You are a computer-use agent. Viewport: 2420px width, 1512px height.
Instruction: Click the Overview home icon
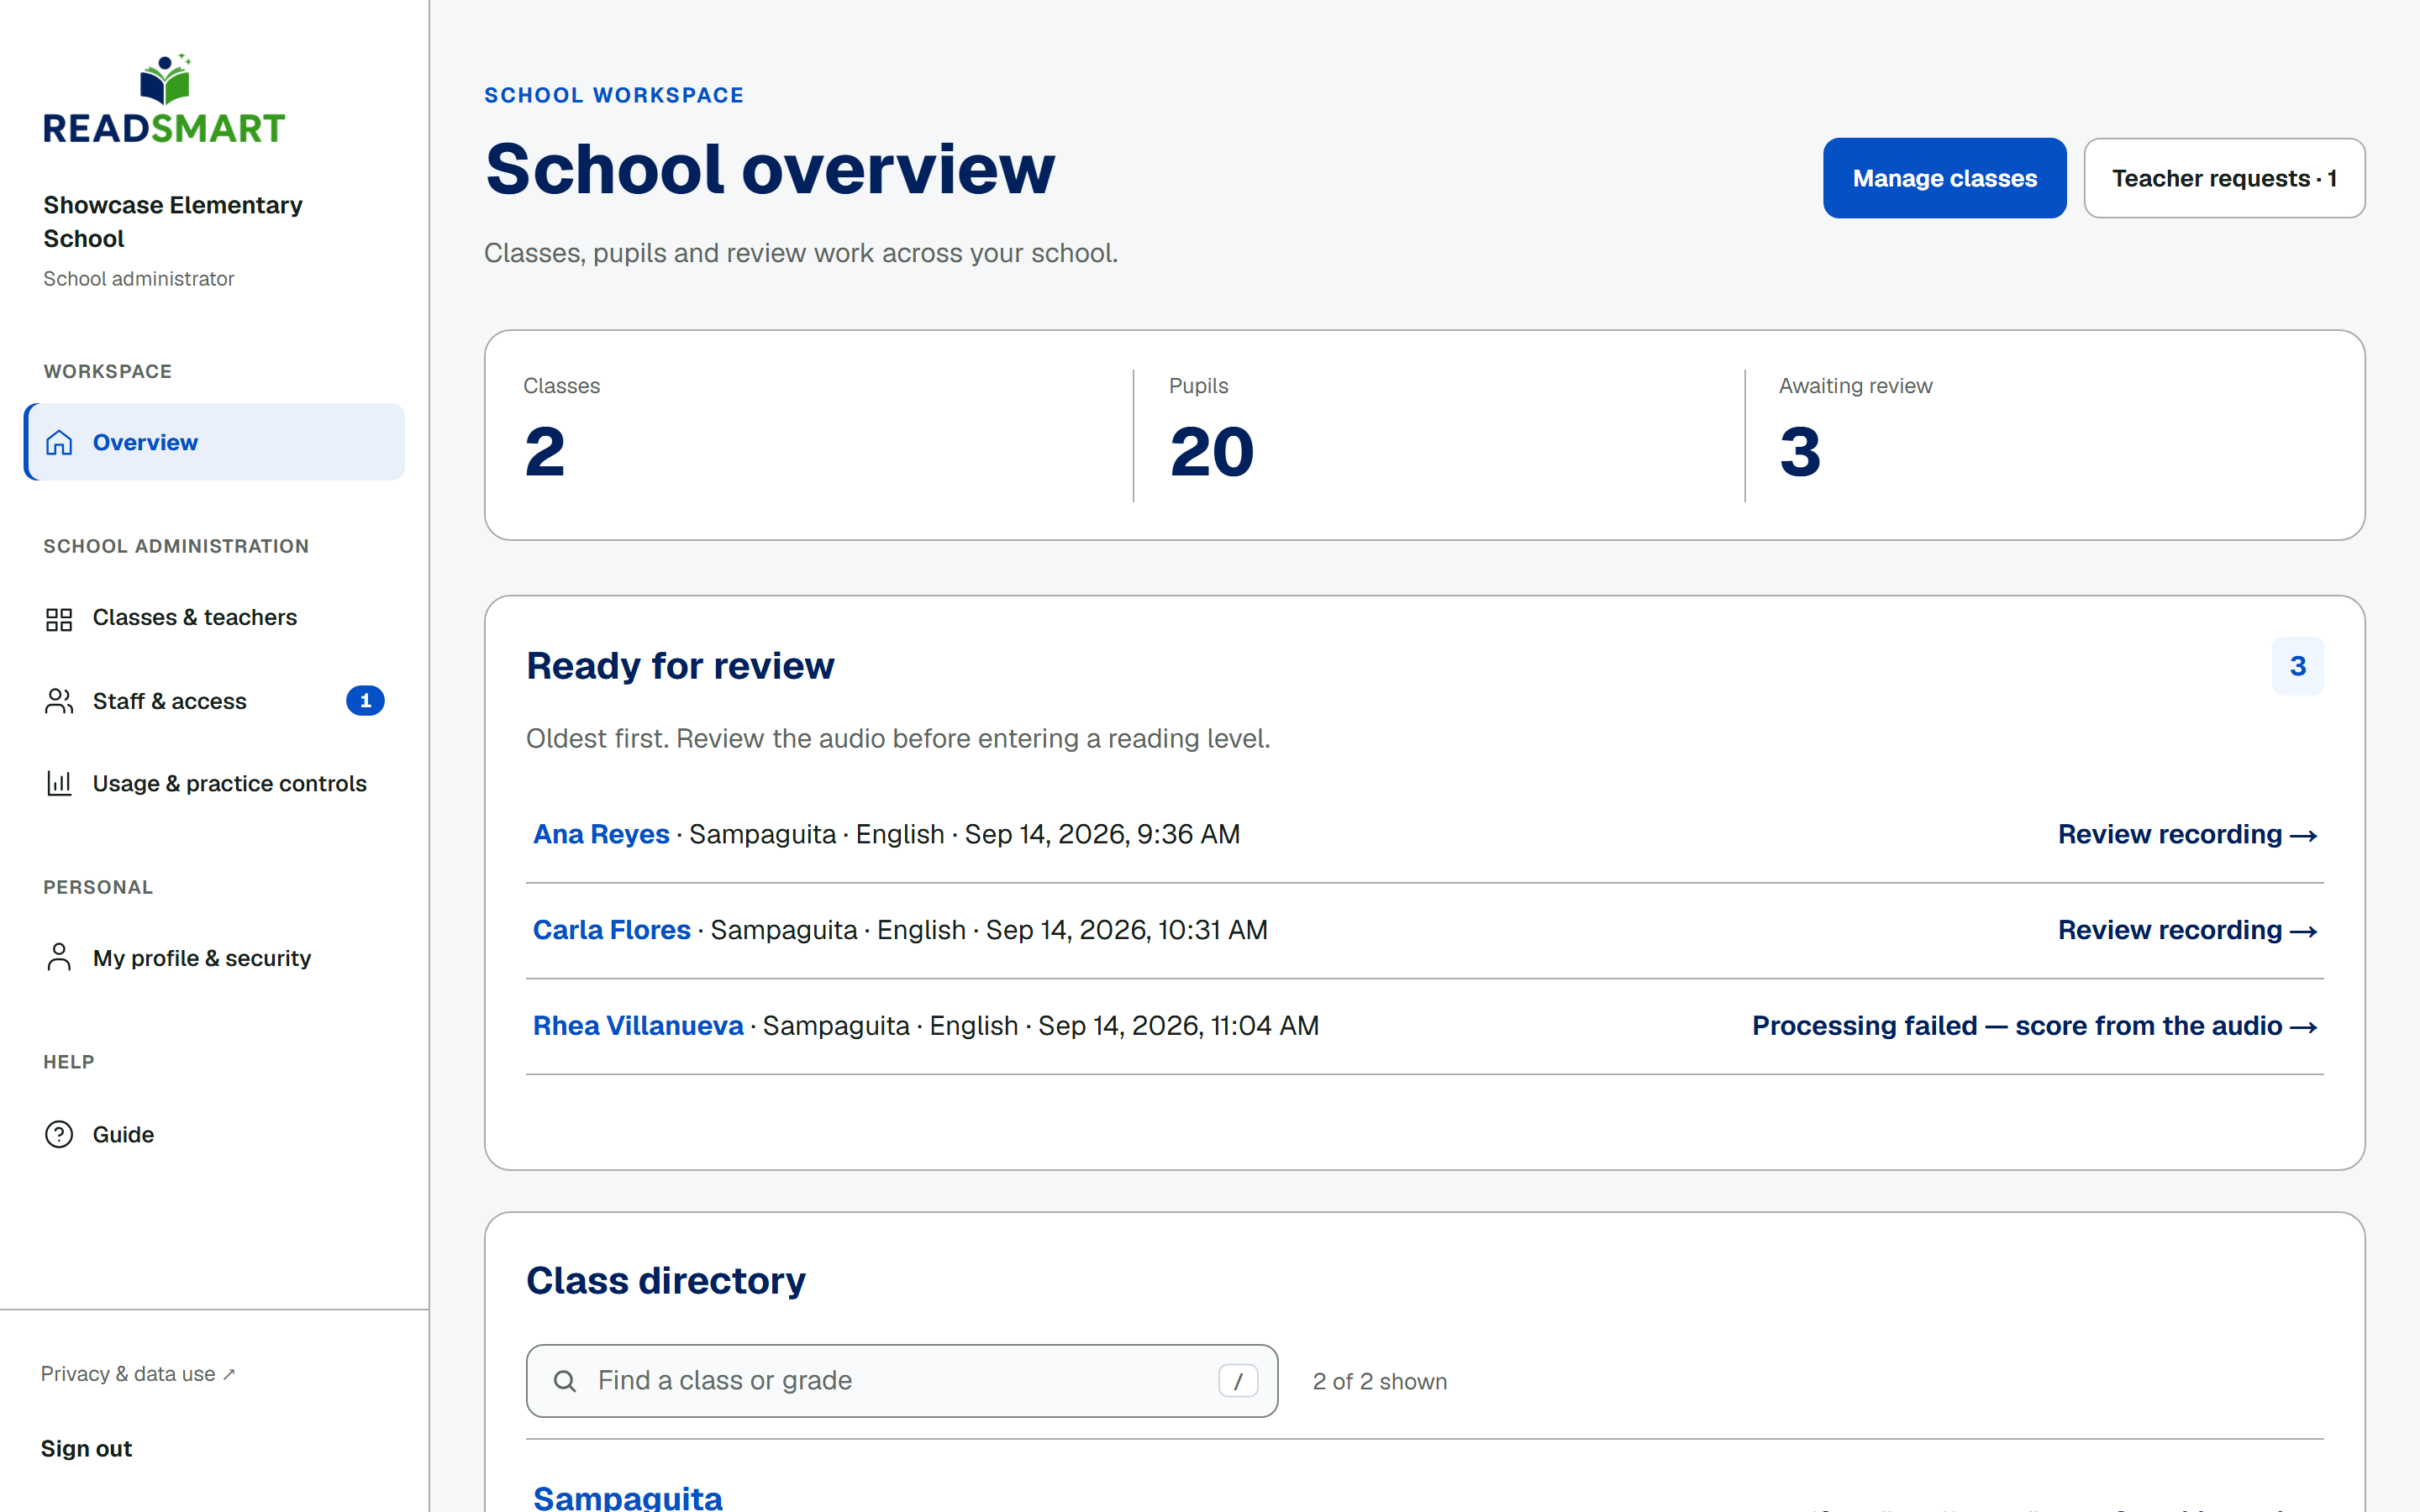click(x=59, y=442)
